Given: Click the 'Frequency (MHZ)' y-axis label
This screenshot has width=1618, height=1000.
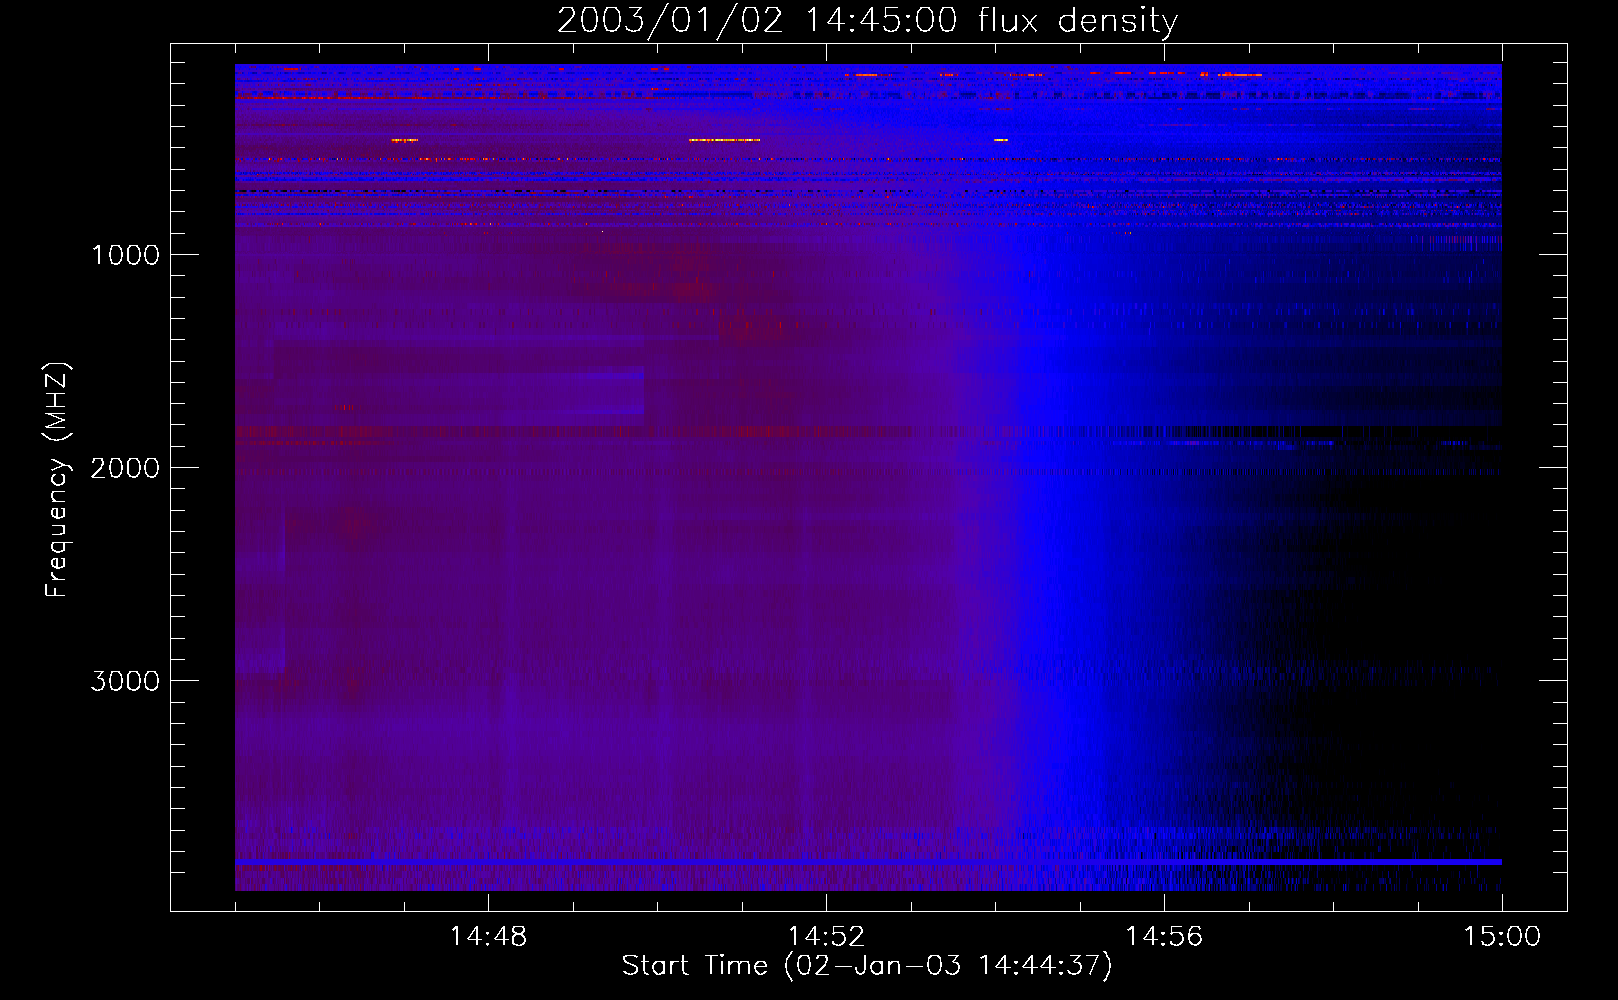Looking at the screenshot, I should tap(57, 480).
